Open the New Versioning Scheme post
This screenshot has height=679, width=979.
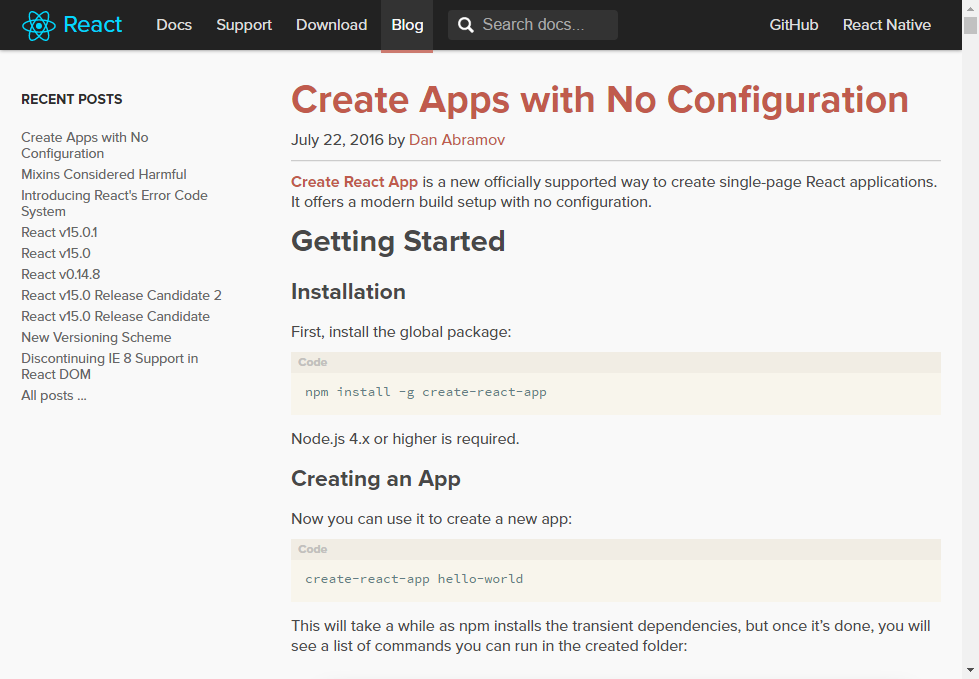point(96,337)
